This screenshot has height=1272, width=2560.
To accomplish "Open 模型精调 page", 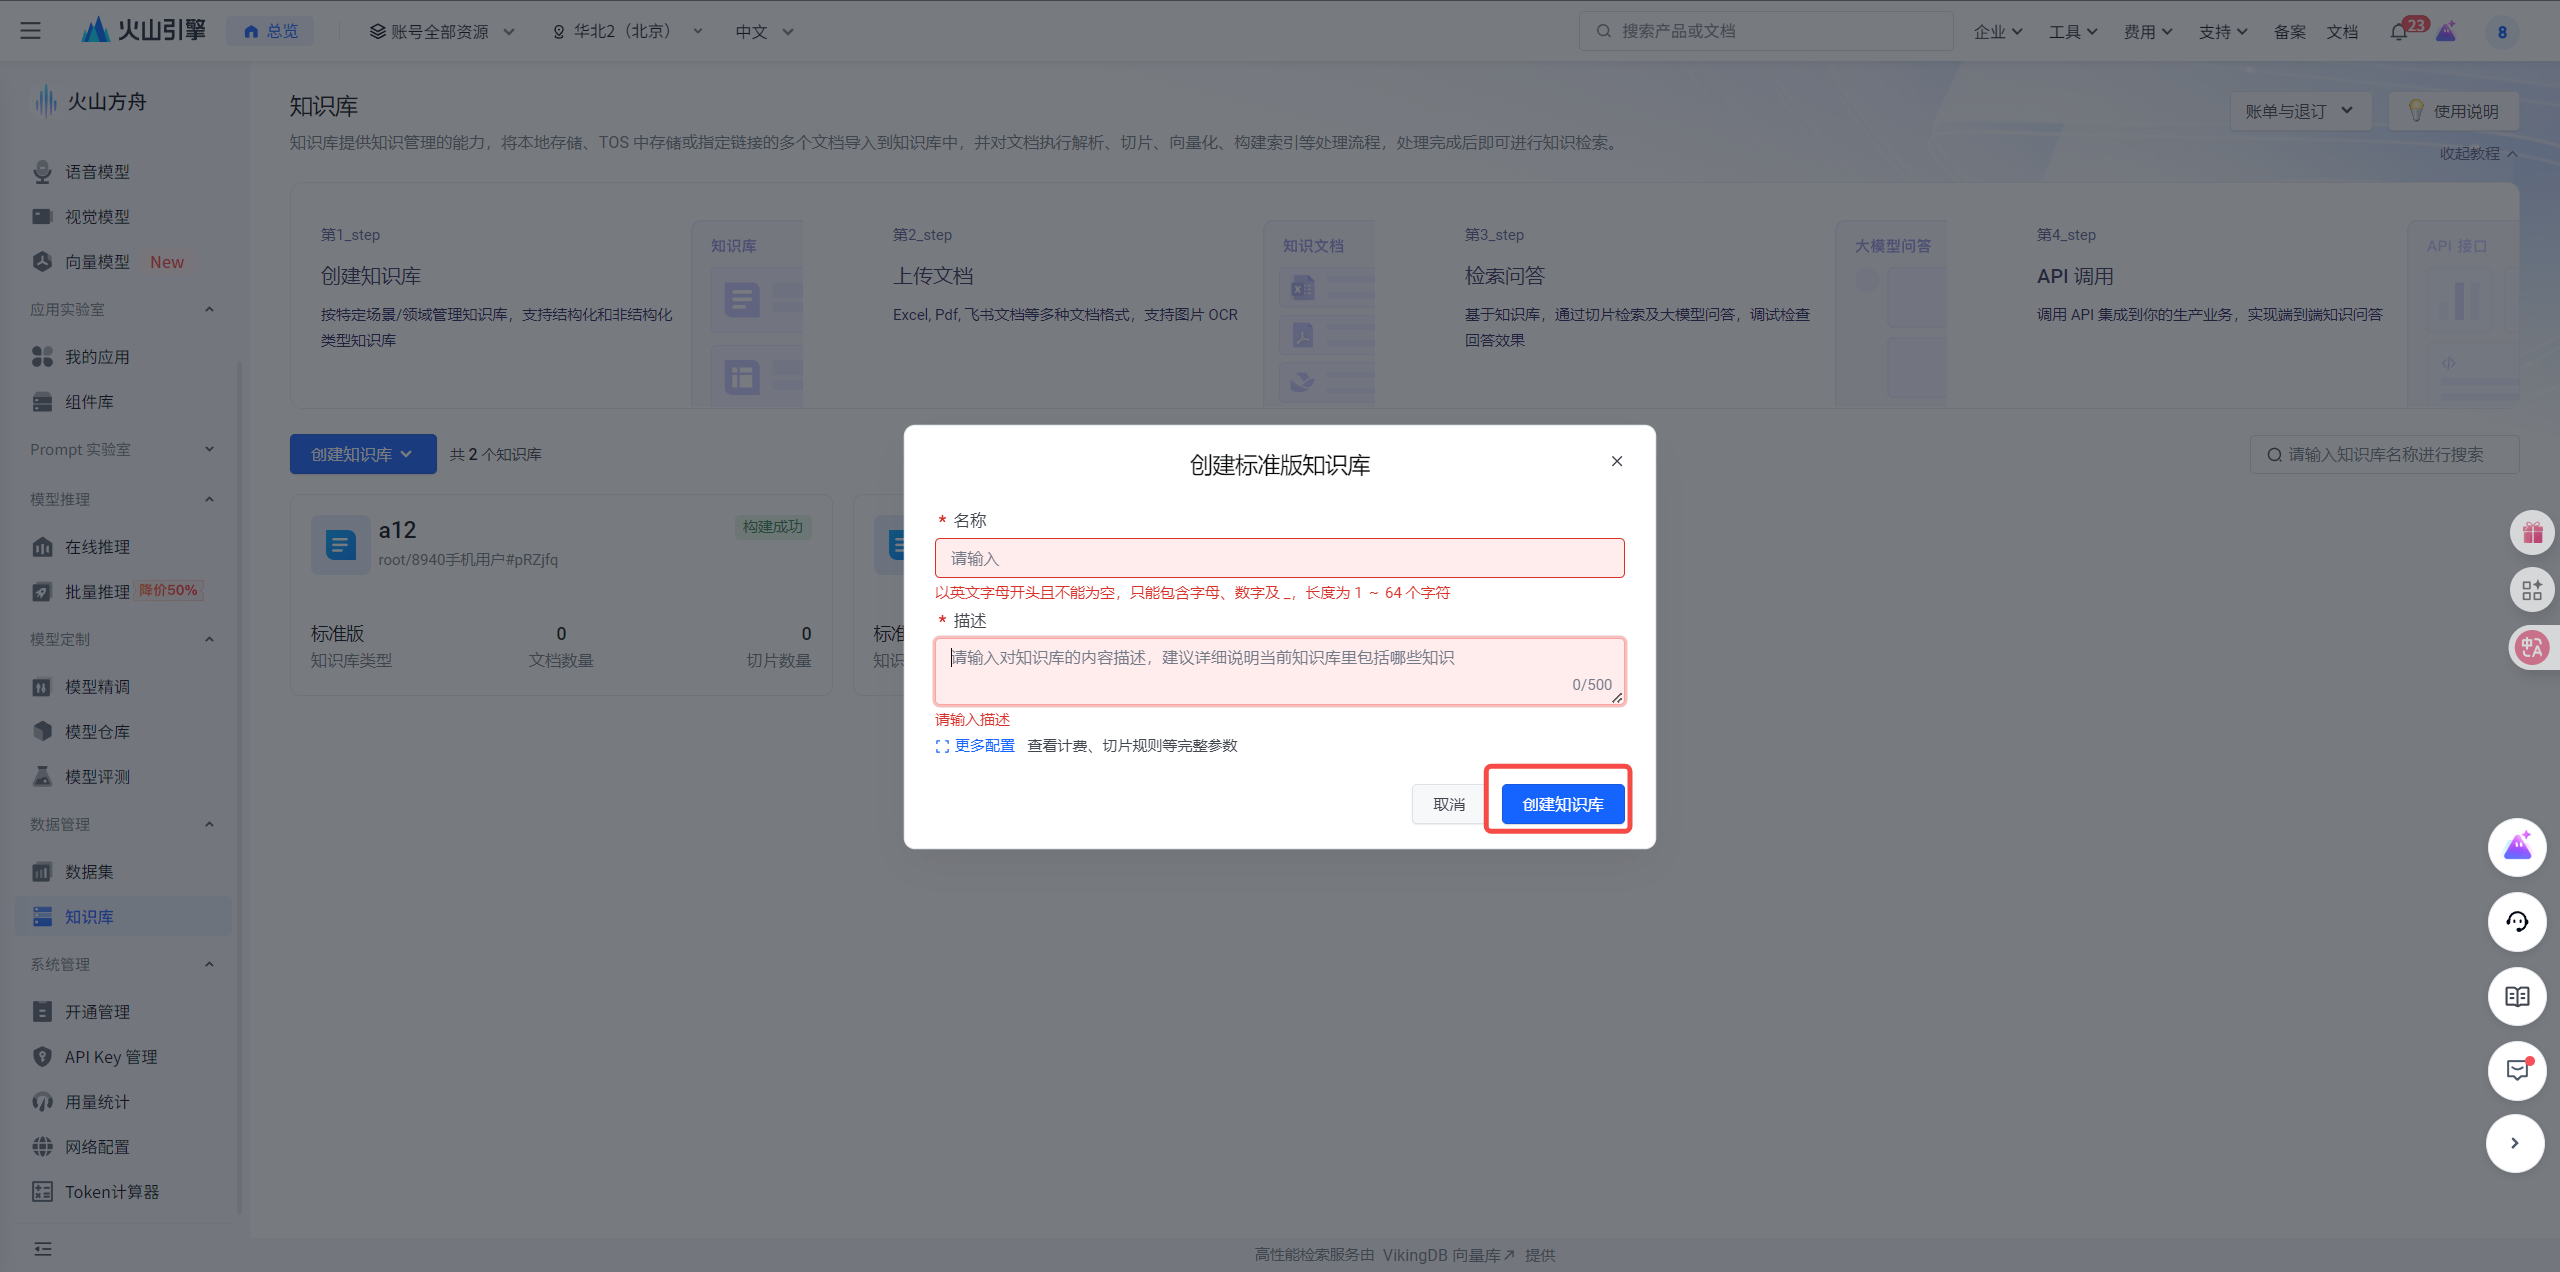I will point(97,687).
